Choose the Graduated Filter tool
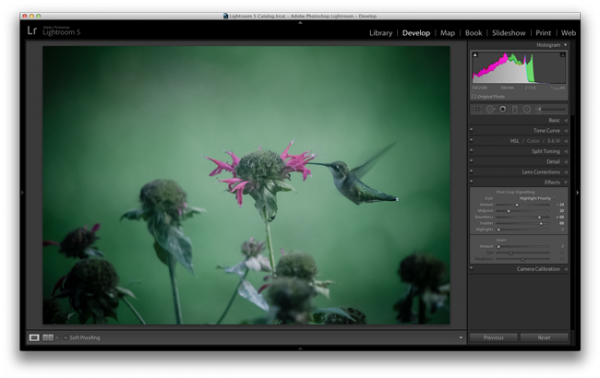Image resolution: width=600 pixels, height=378 pixels. [x=515, y=109]
